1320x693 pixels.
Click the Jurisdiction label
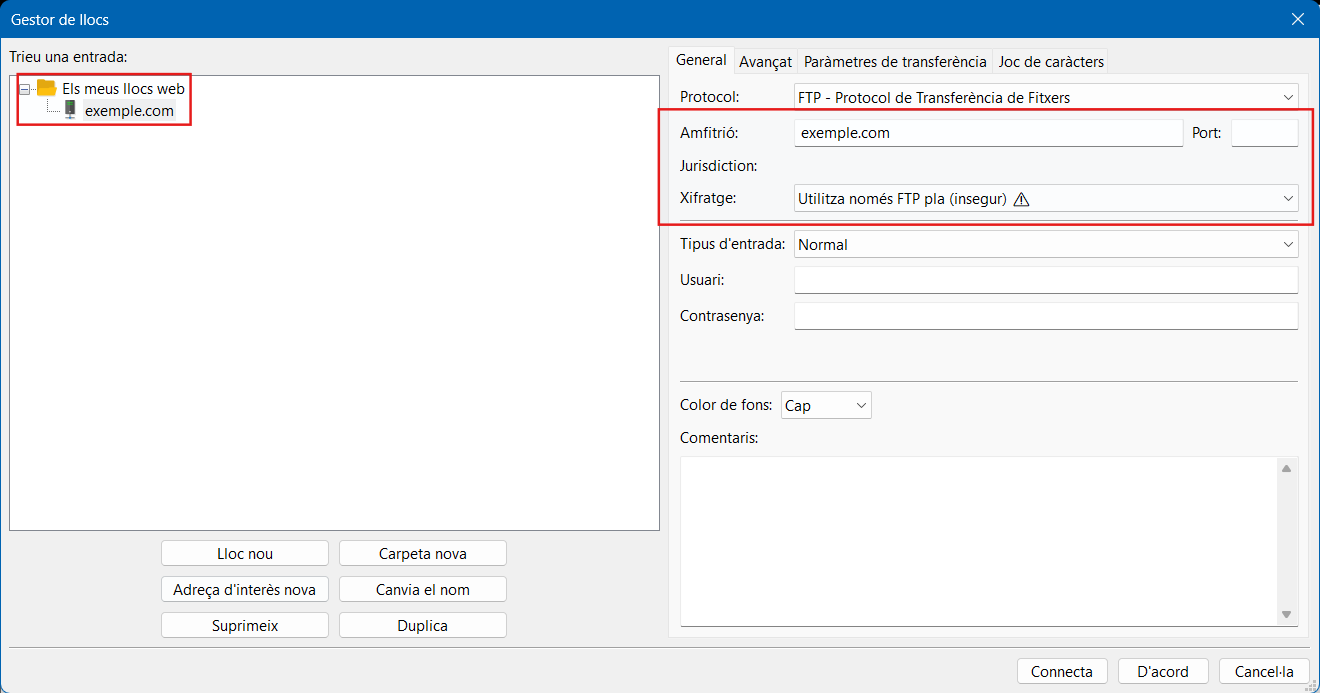pyautogui.click(x=719, y=166)
